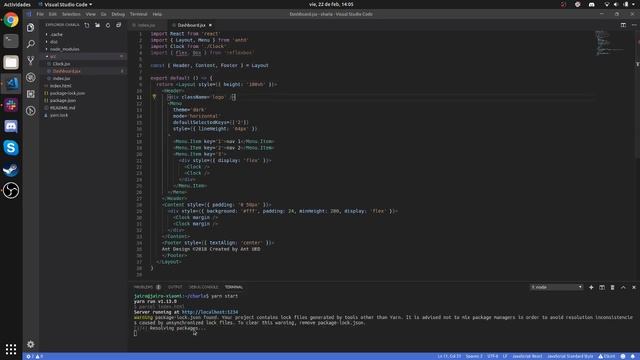Switch to the Debug Console panel tab
Image resolution: width=640 pixels, height=360 pixels.
pos(203,287)
